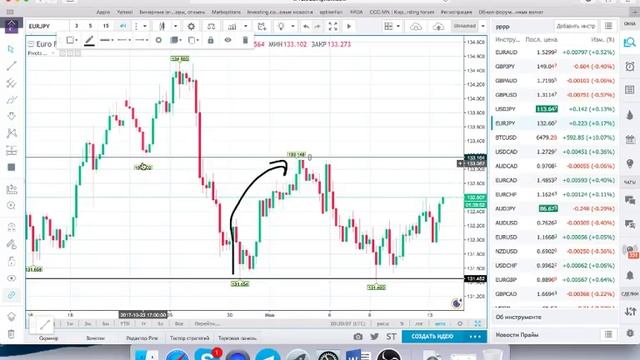Select the 5 minute timeframe
640x360 pixels.
(90, 26)
